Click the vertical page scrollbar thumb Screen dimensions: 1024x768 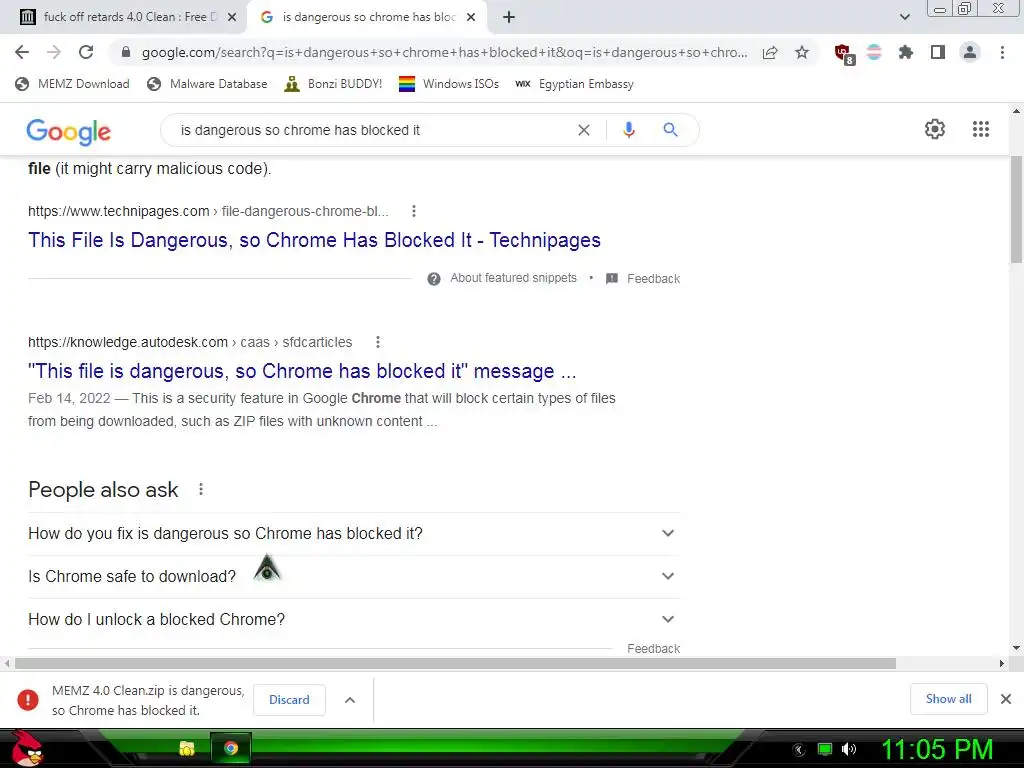(1016, 209)
